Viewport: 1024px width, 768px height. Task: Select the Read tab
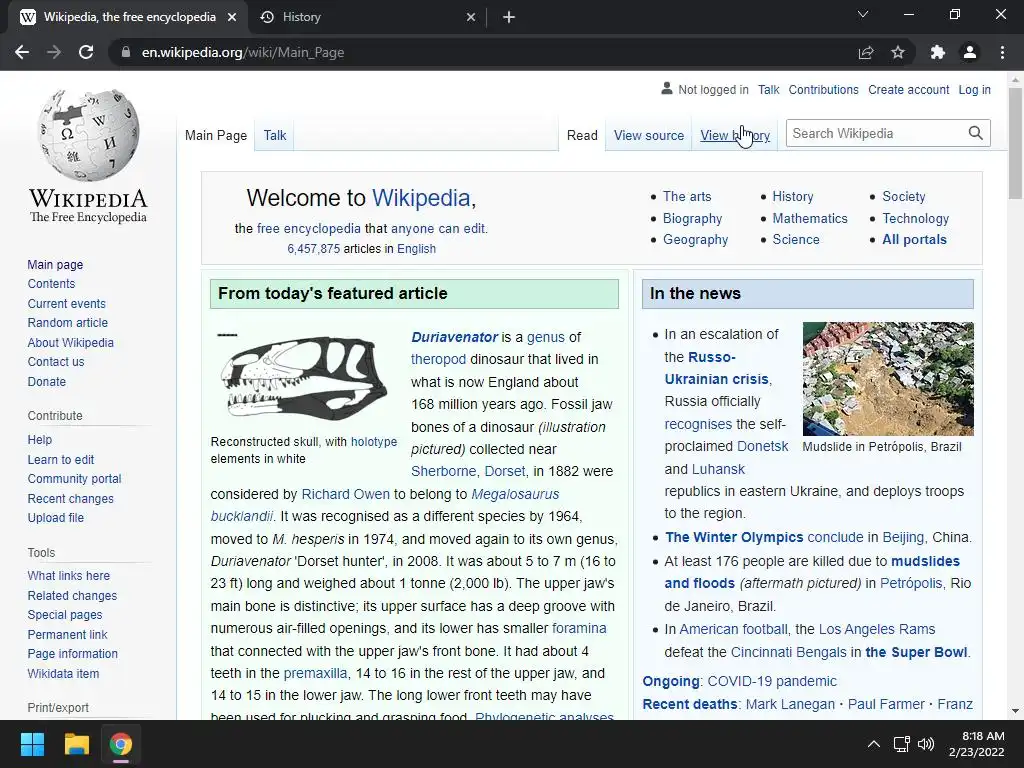tap(582, 135)
